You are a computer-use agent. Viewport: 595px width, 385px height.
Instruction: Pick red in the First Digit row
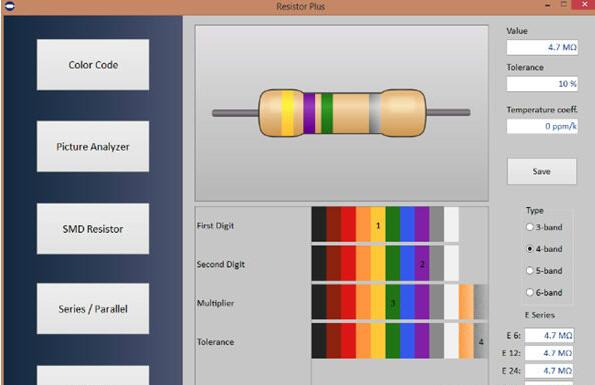click(x=348, y=224)
